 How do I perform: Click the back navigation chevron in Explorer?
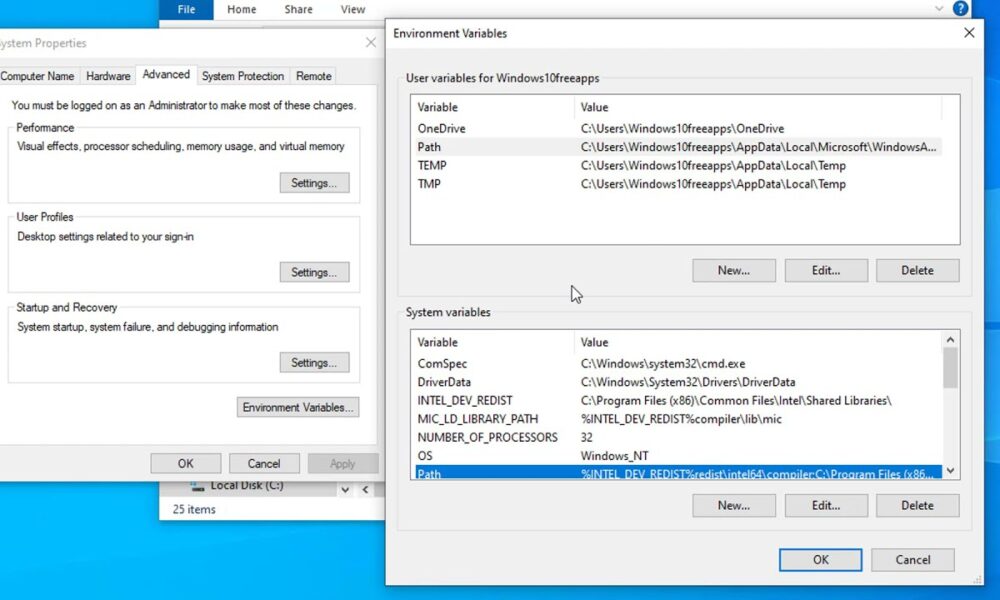366,488
